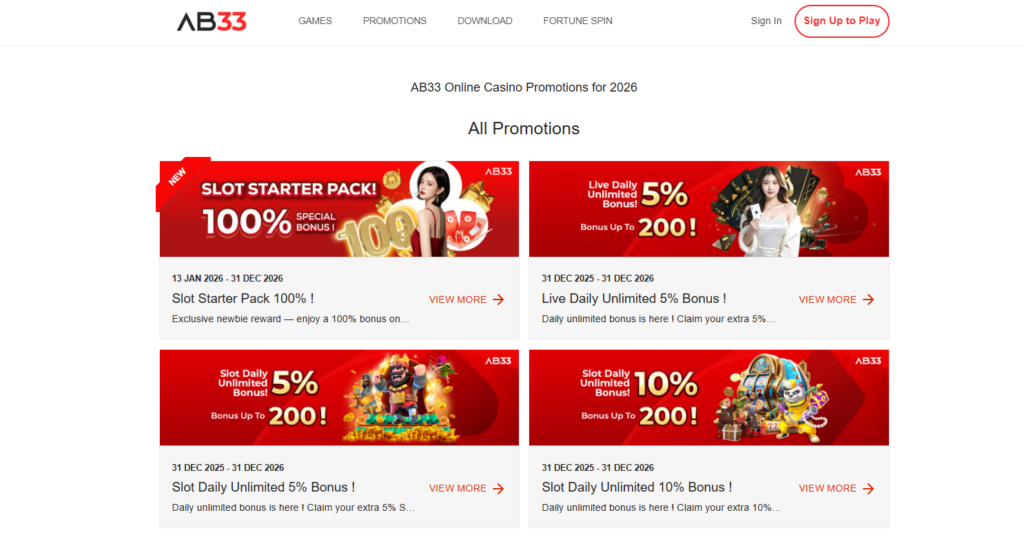The image size is (1024, 537).
Task: Go to PROMOTIONS menu item
Action: [x=394, y=21]
